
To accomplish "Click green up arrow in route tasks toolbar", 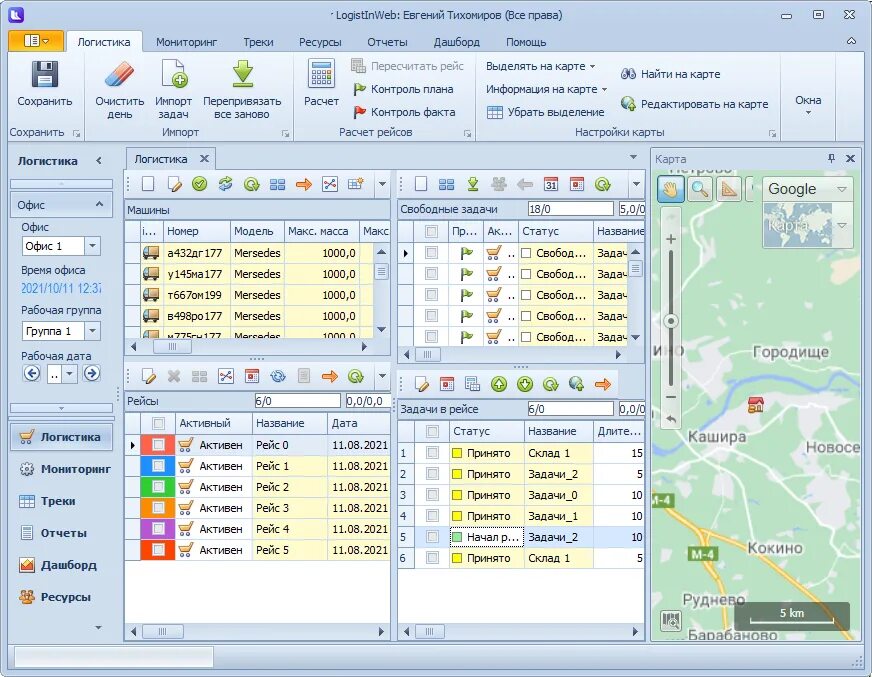I will [499, 384].
